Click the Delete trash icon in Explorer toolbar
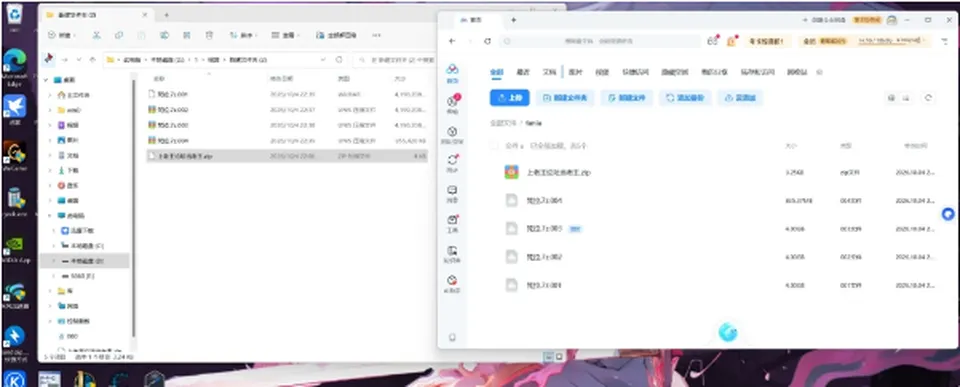Screen dimensions: 960x387 point(209,36)
